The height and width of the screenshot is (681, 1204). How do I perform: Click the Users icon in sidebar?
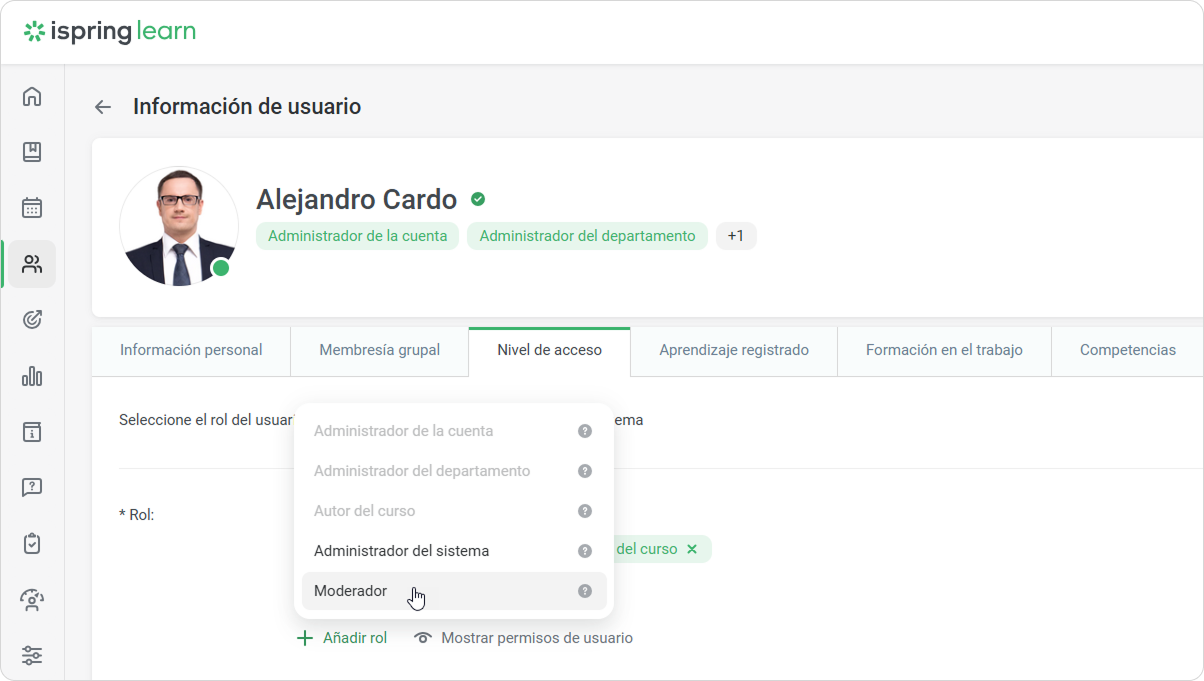pos(32,264)
